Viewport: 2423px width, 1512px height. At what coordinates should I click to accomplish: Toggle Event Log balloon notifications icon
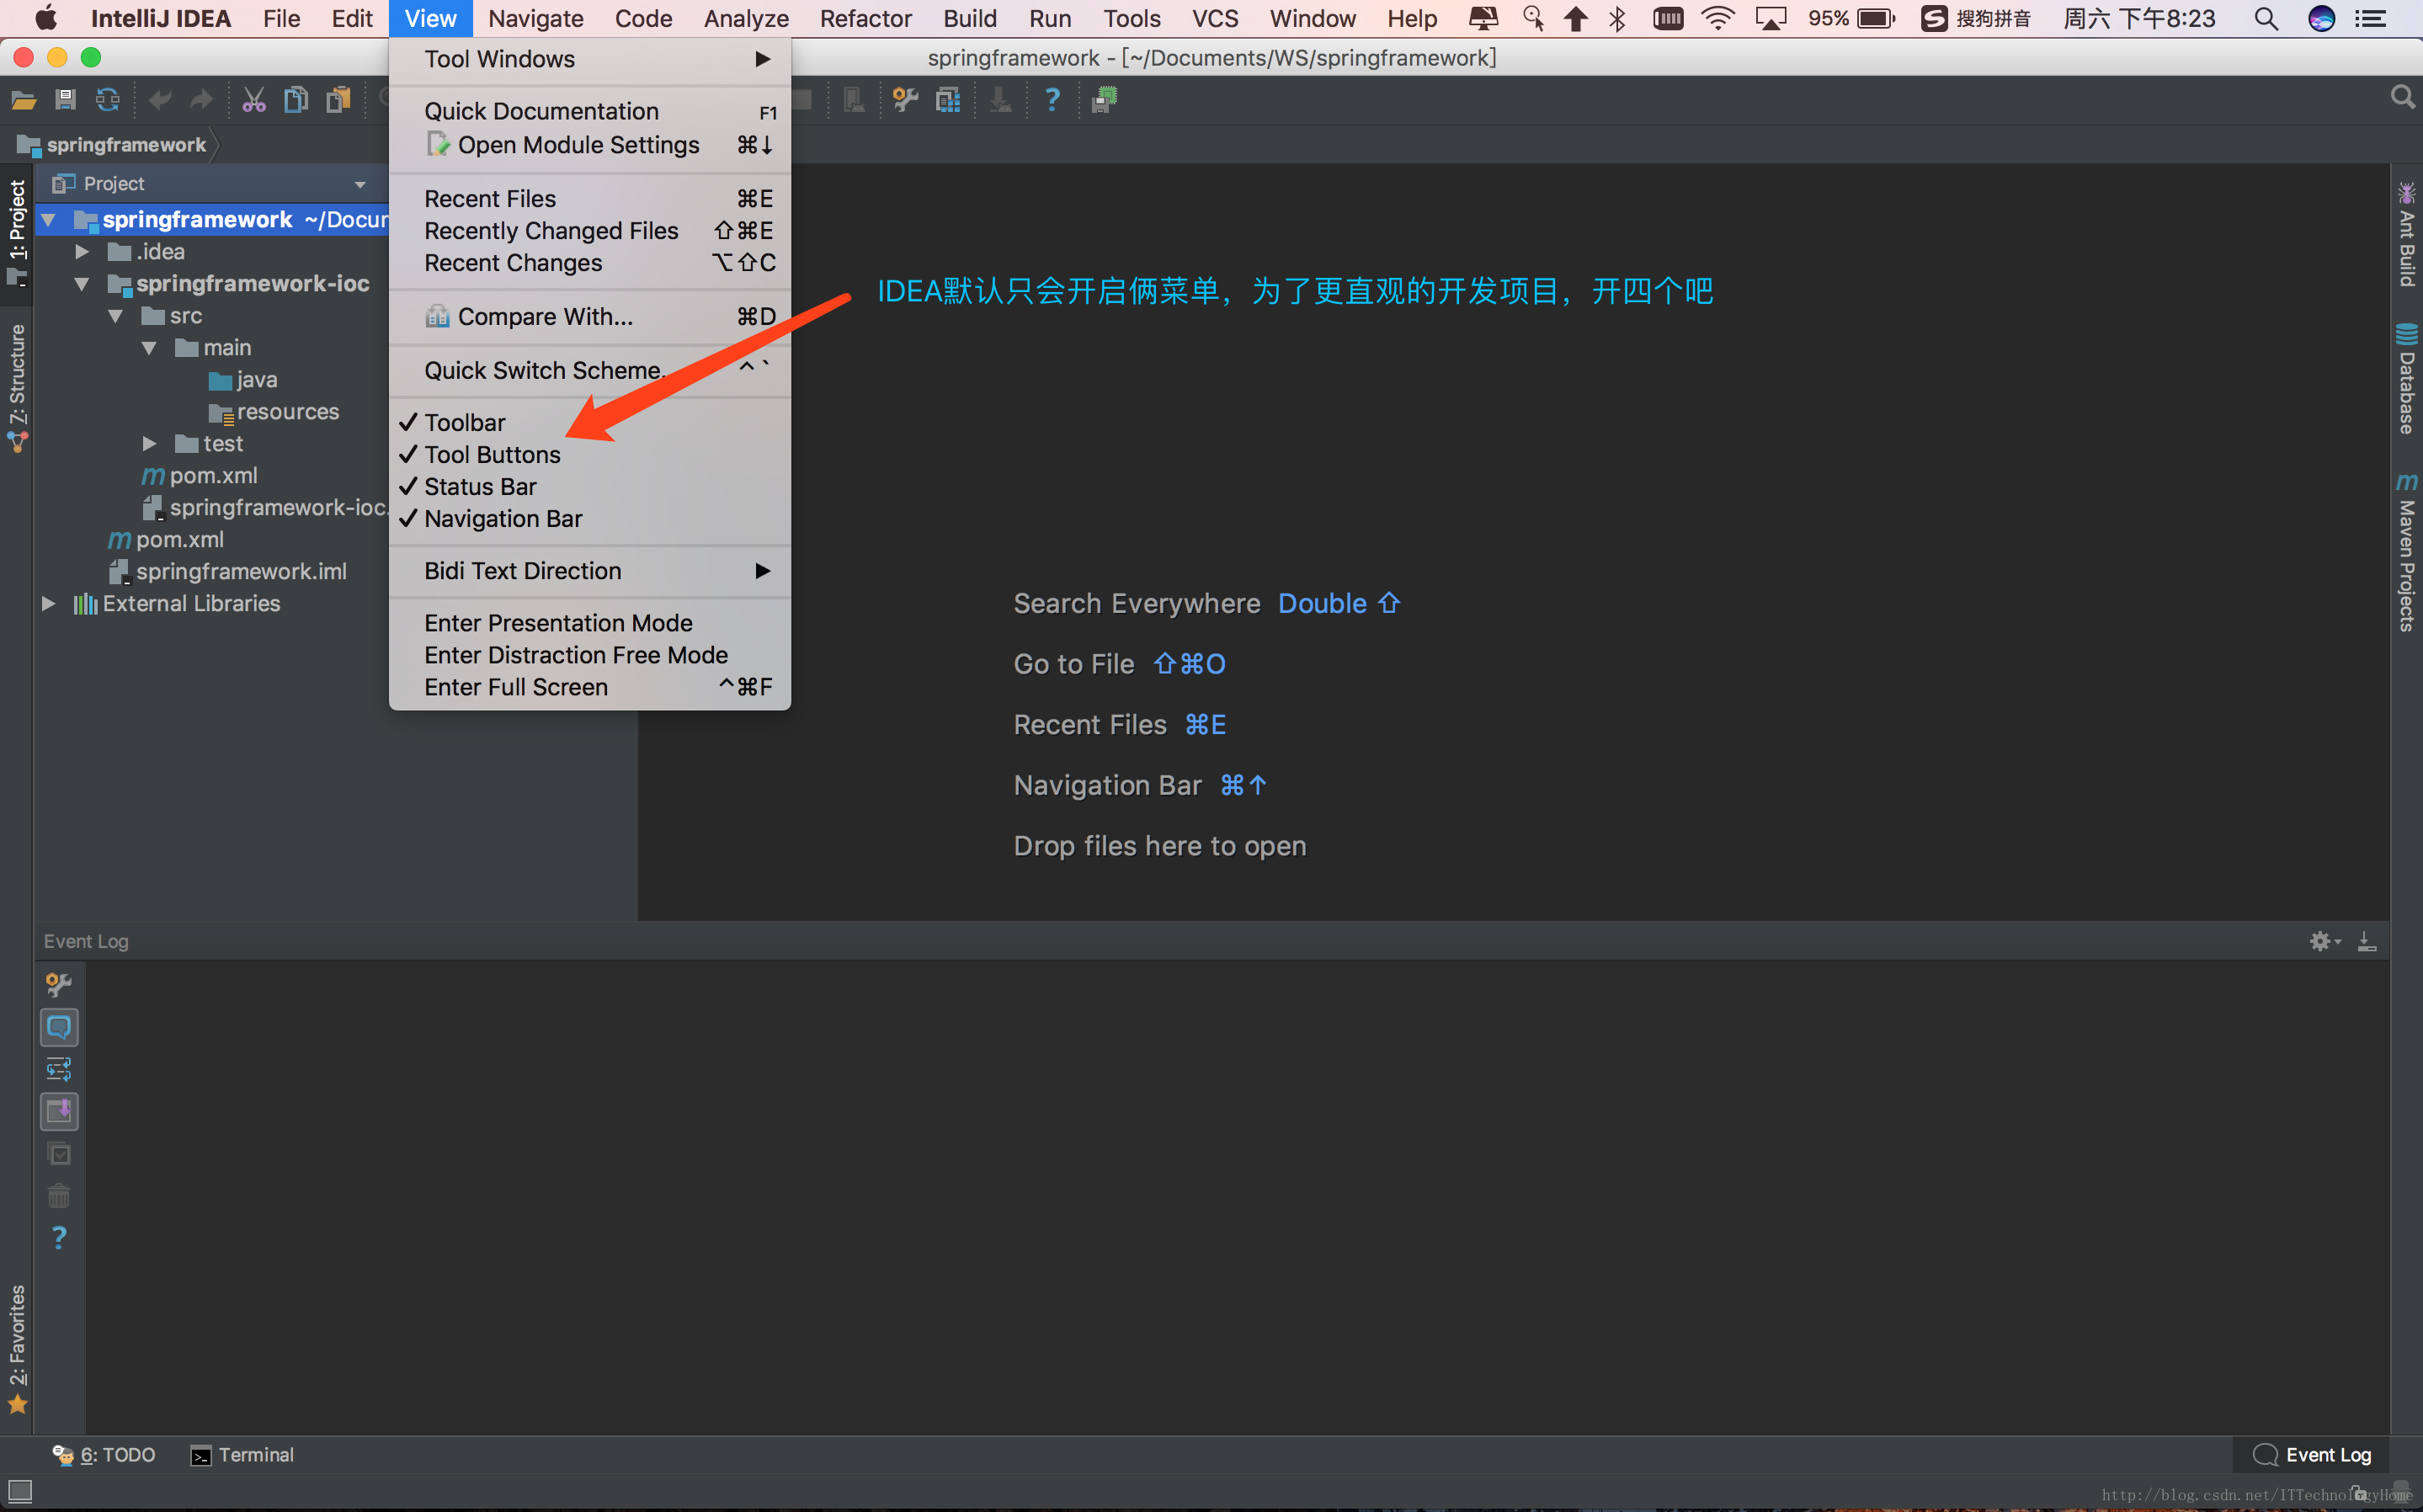pyautogui.click(x=59, y=1027)
